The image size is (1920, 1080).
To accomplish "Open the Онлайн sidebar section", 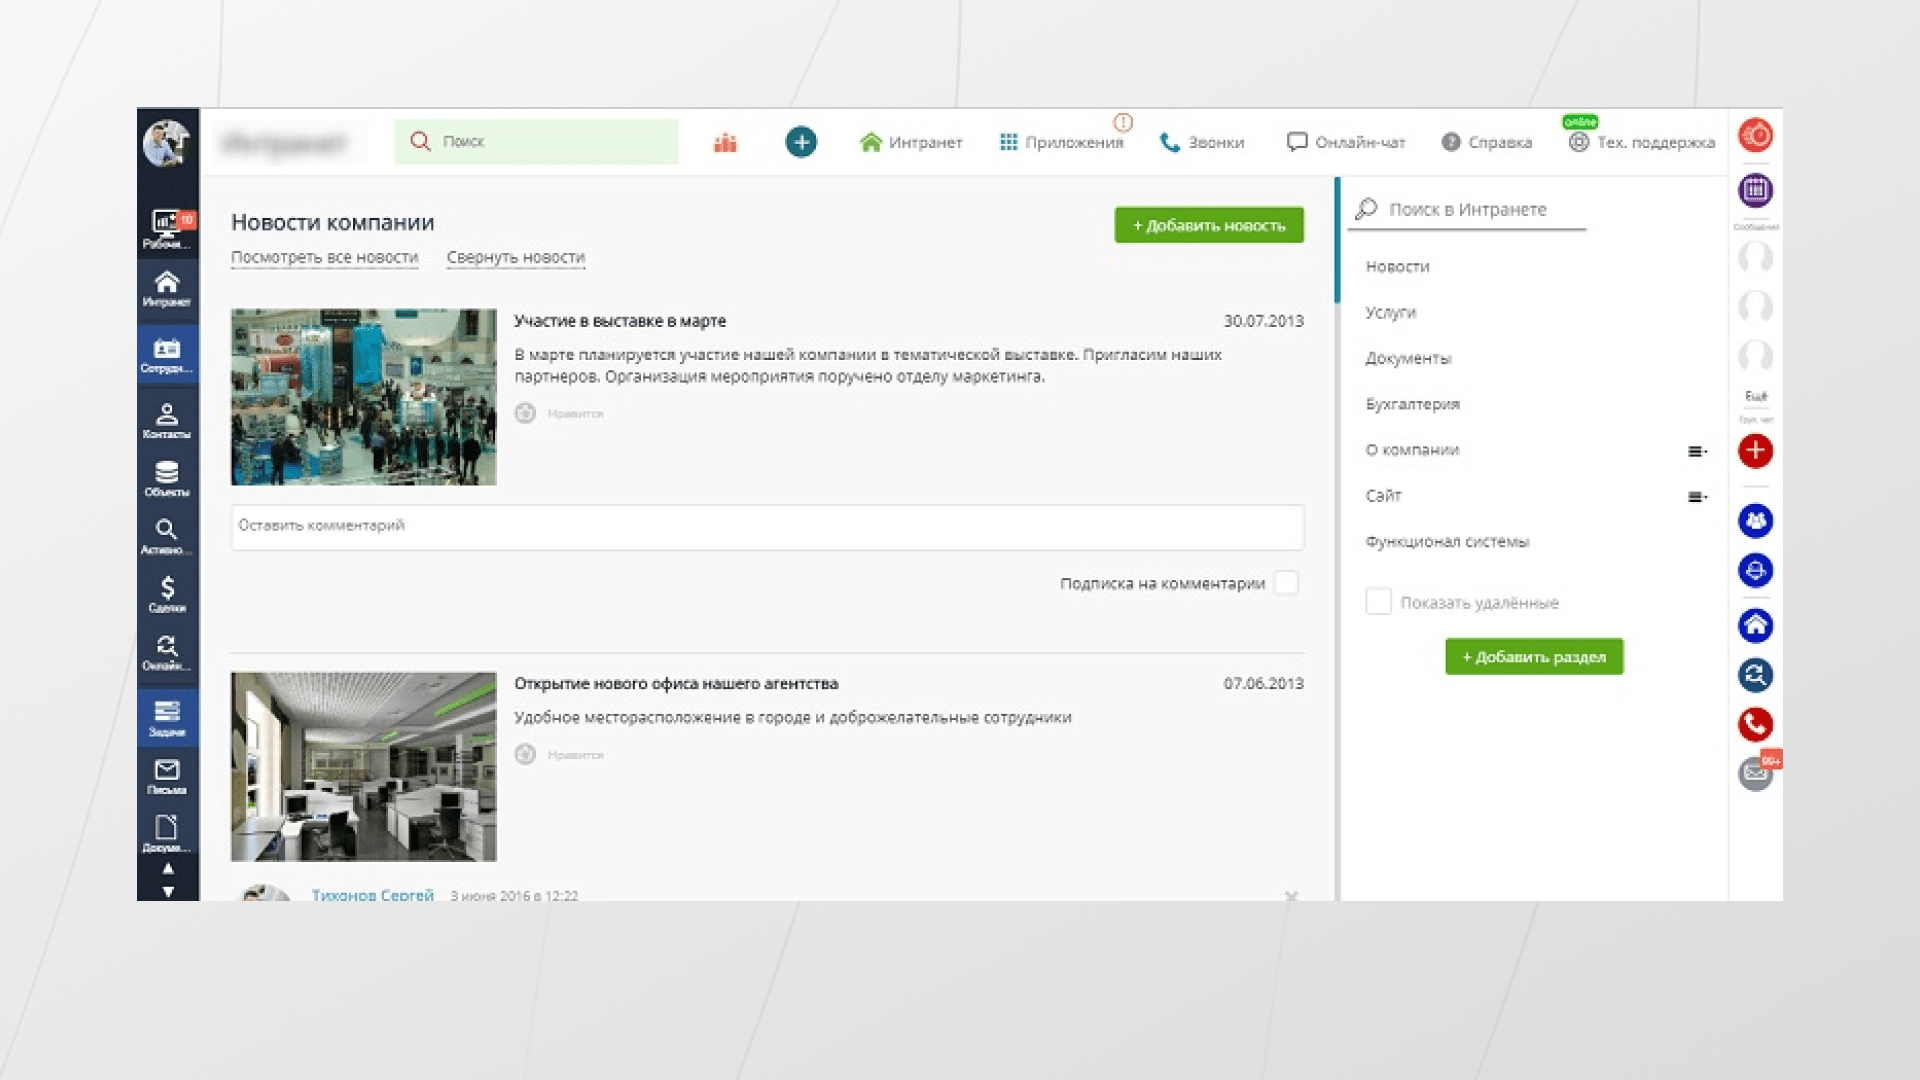I will (167, 653).
